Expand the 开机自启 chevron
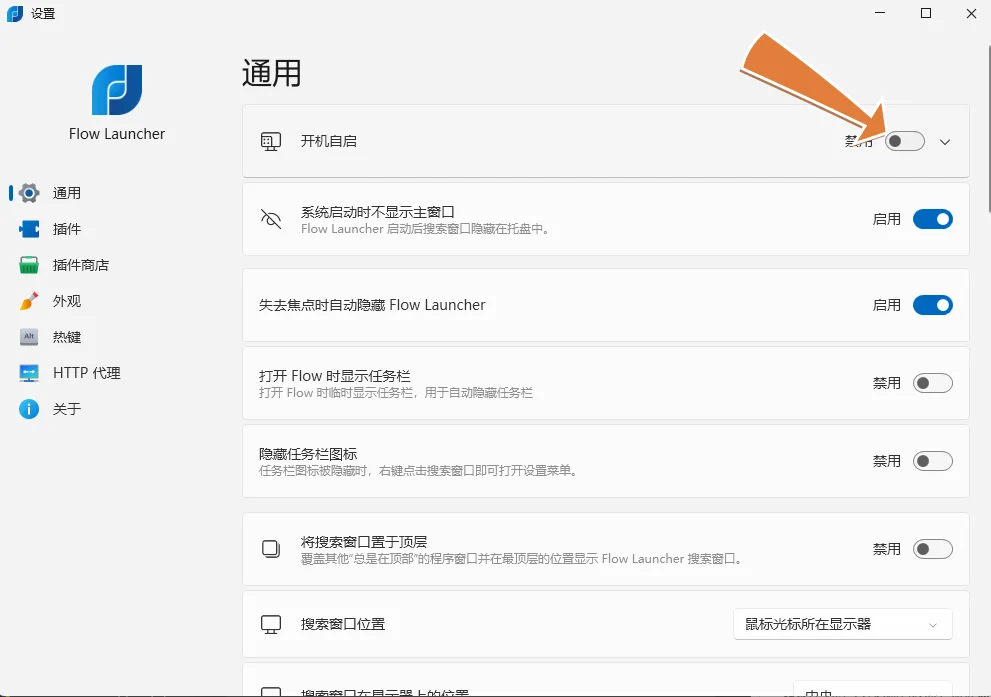Image resolution: width=991 pixels, height=697 pixels. [945, 142]
